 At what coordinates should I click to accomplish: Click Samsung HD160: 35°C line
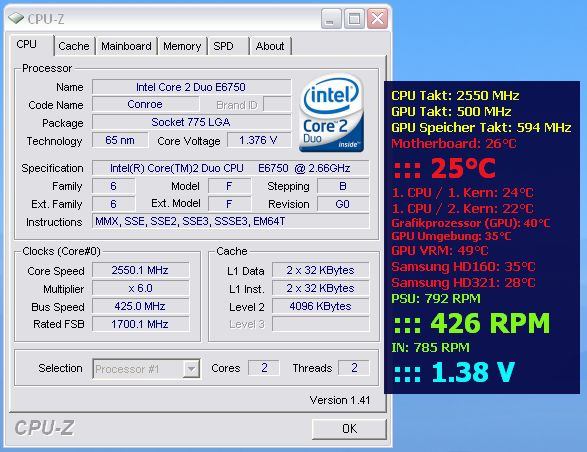point(463,267)
